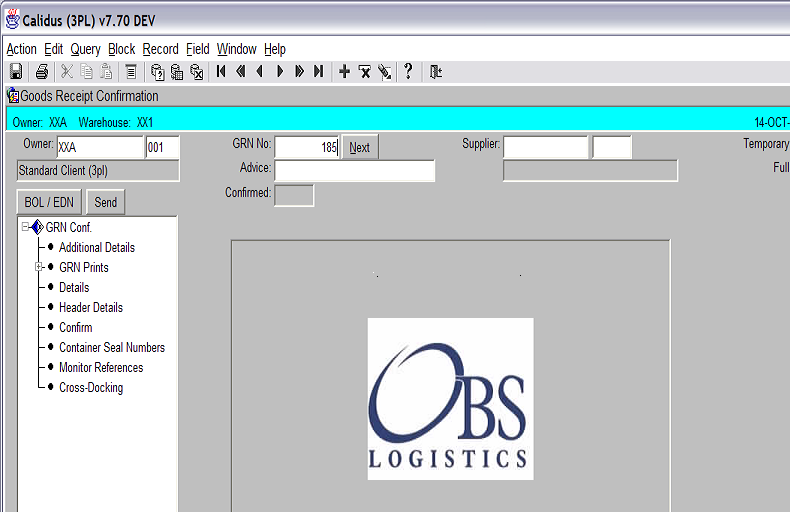790x512 pixels.
Task: Go to the first record icon
Action: click(221, 72)
